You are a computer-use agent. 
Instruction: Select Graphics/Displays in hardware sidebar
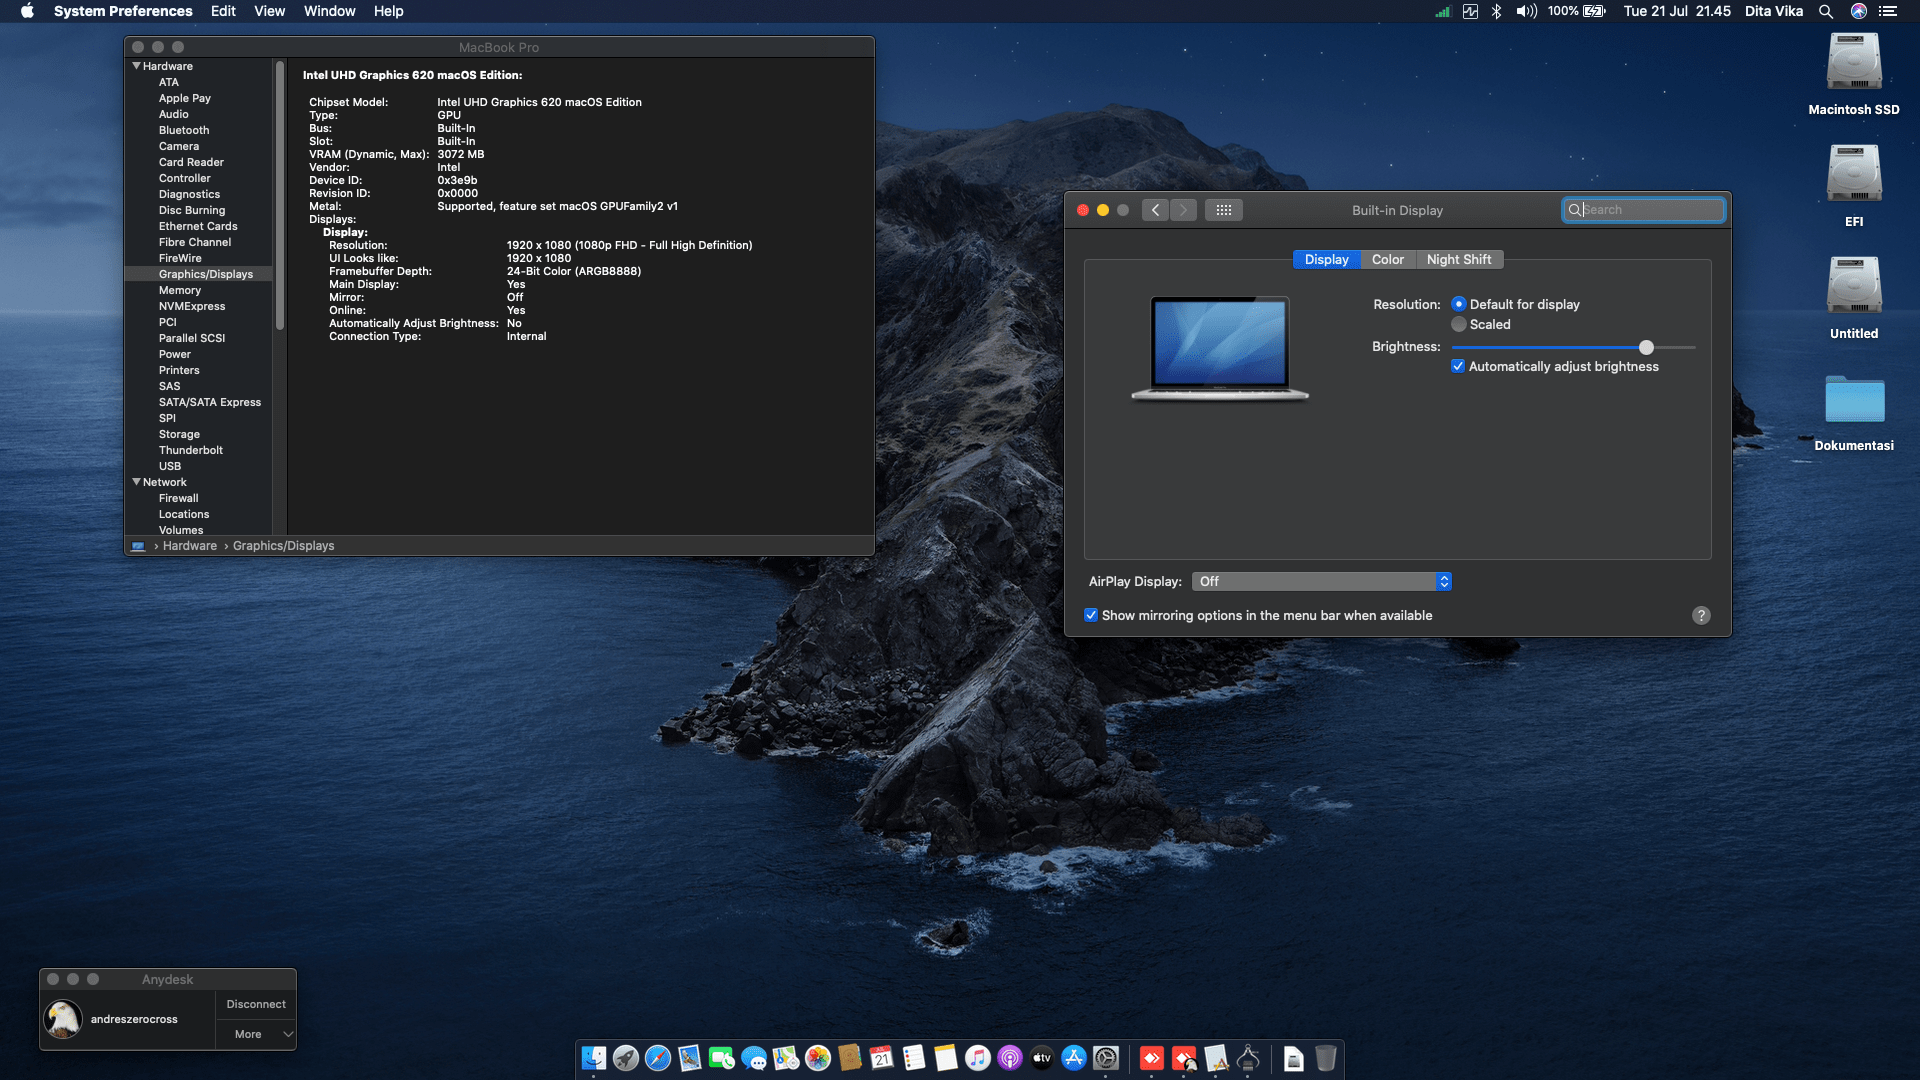click(206, 274)
